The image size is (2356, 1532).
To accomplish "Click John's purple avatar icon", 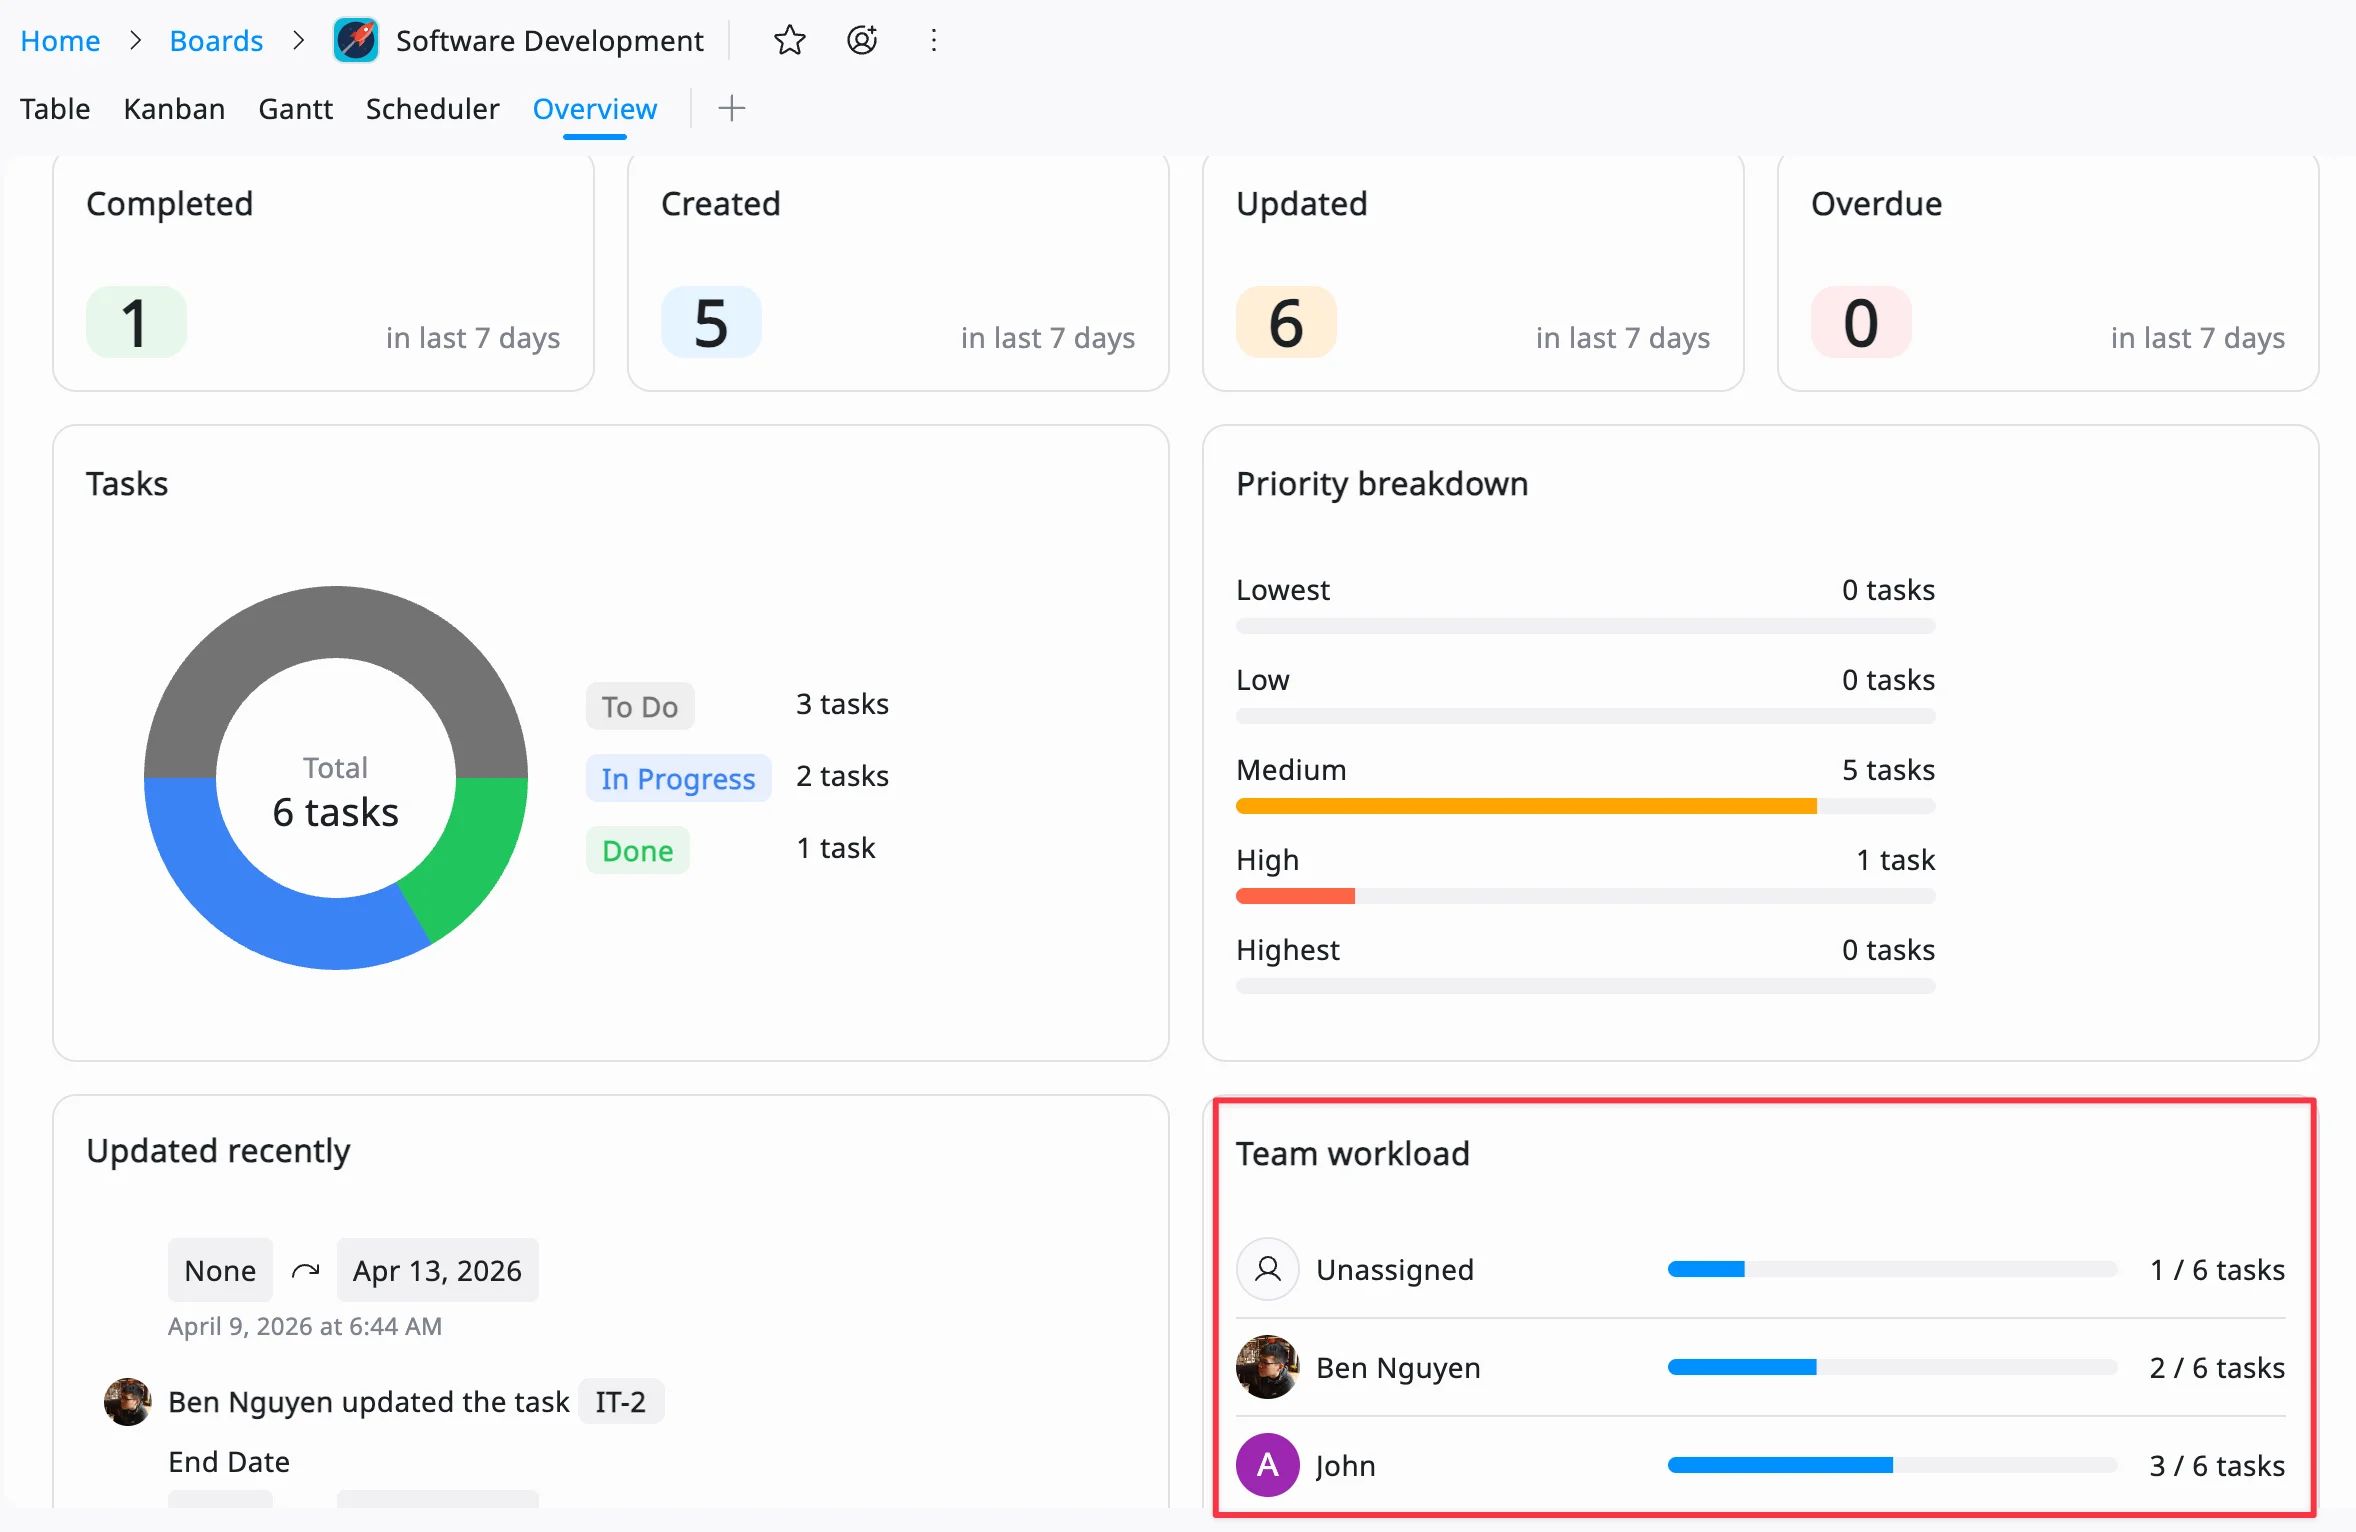I will point(1268,1465).
